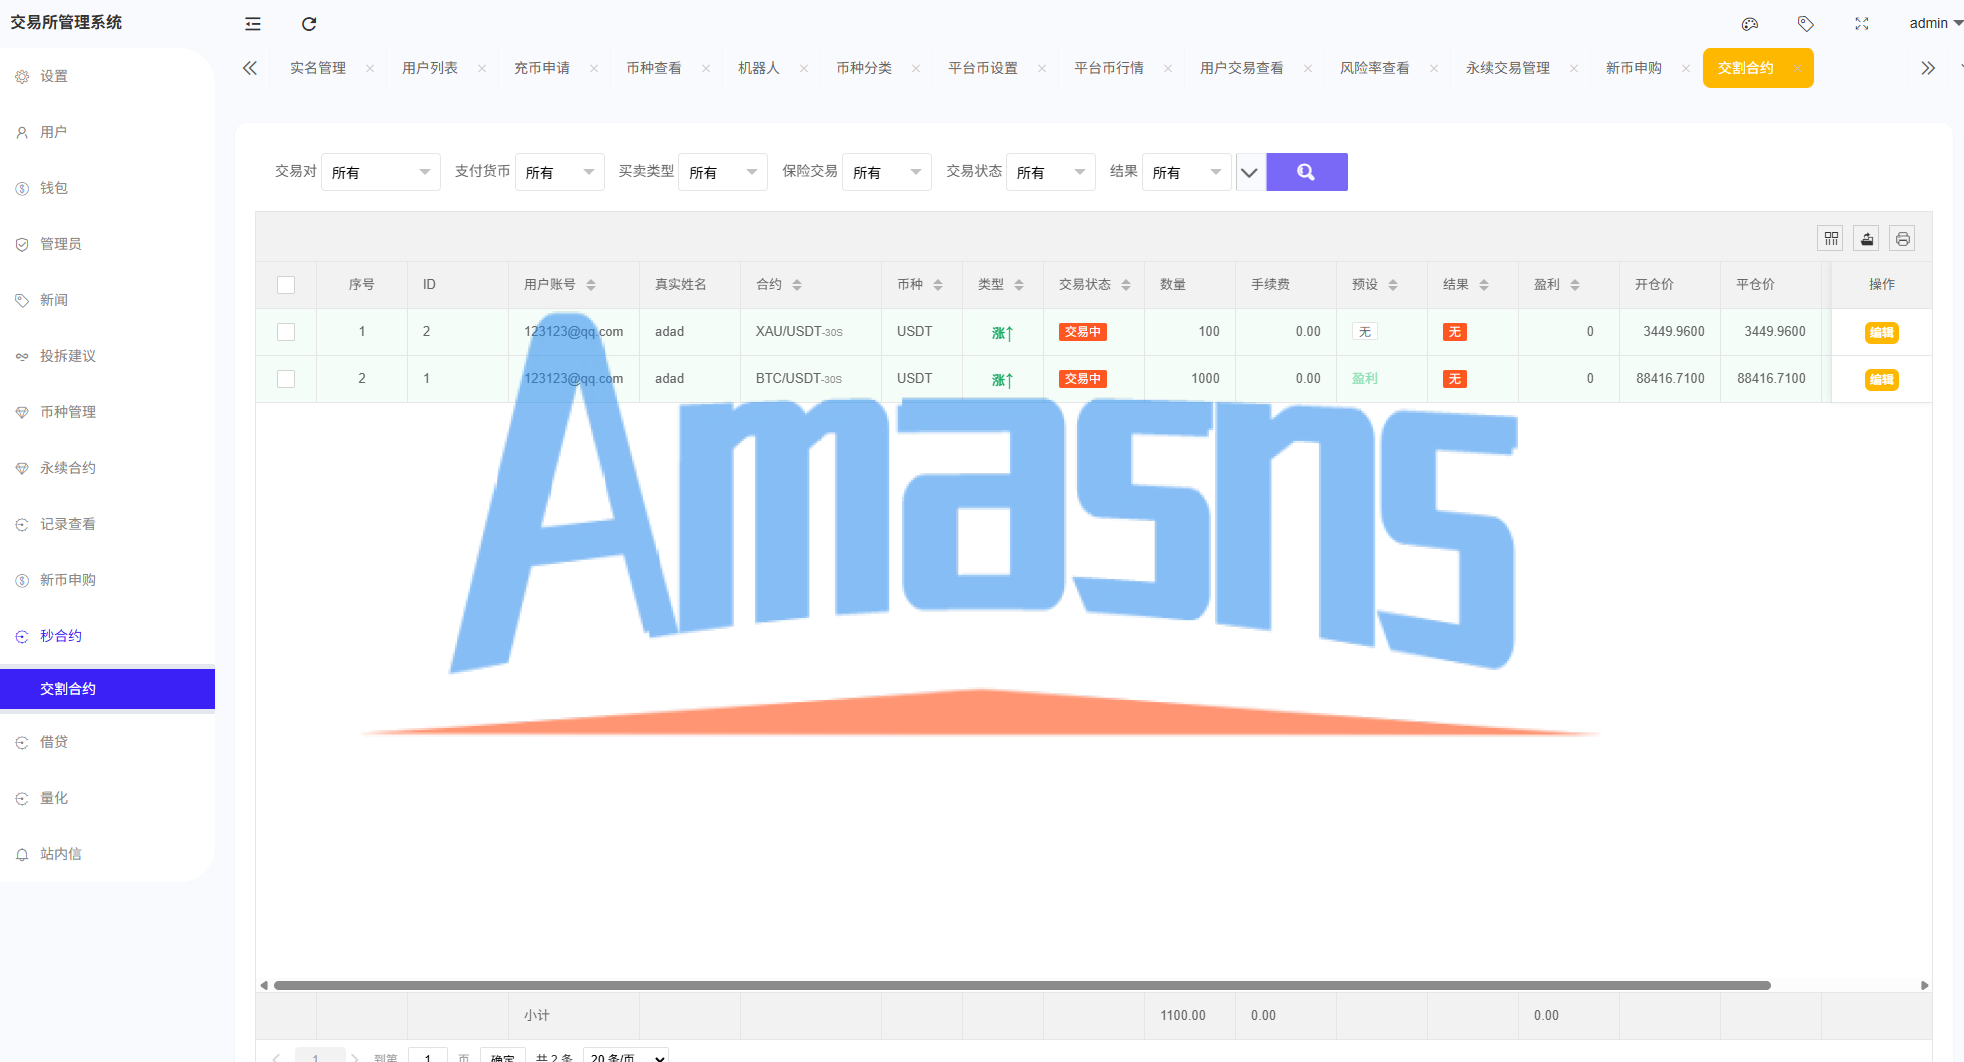Viewport: 1964px width, 1062px height.
Task: Check the row for XAU/USDT contract
Action: pyautogui.click(x=286, y=332)
